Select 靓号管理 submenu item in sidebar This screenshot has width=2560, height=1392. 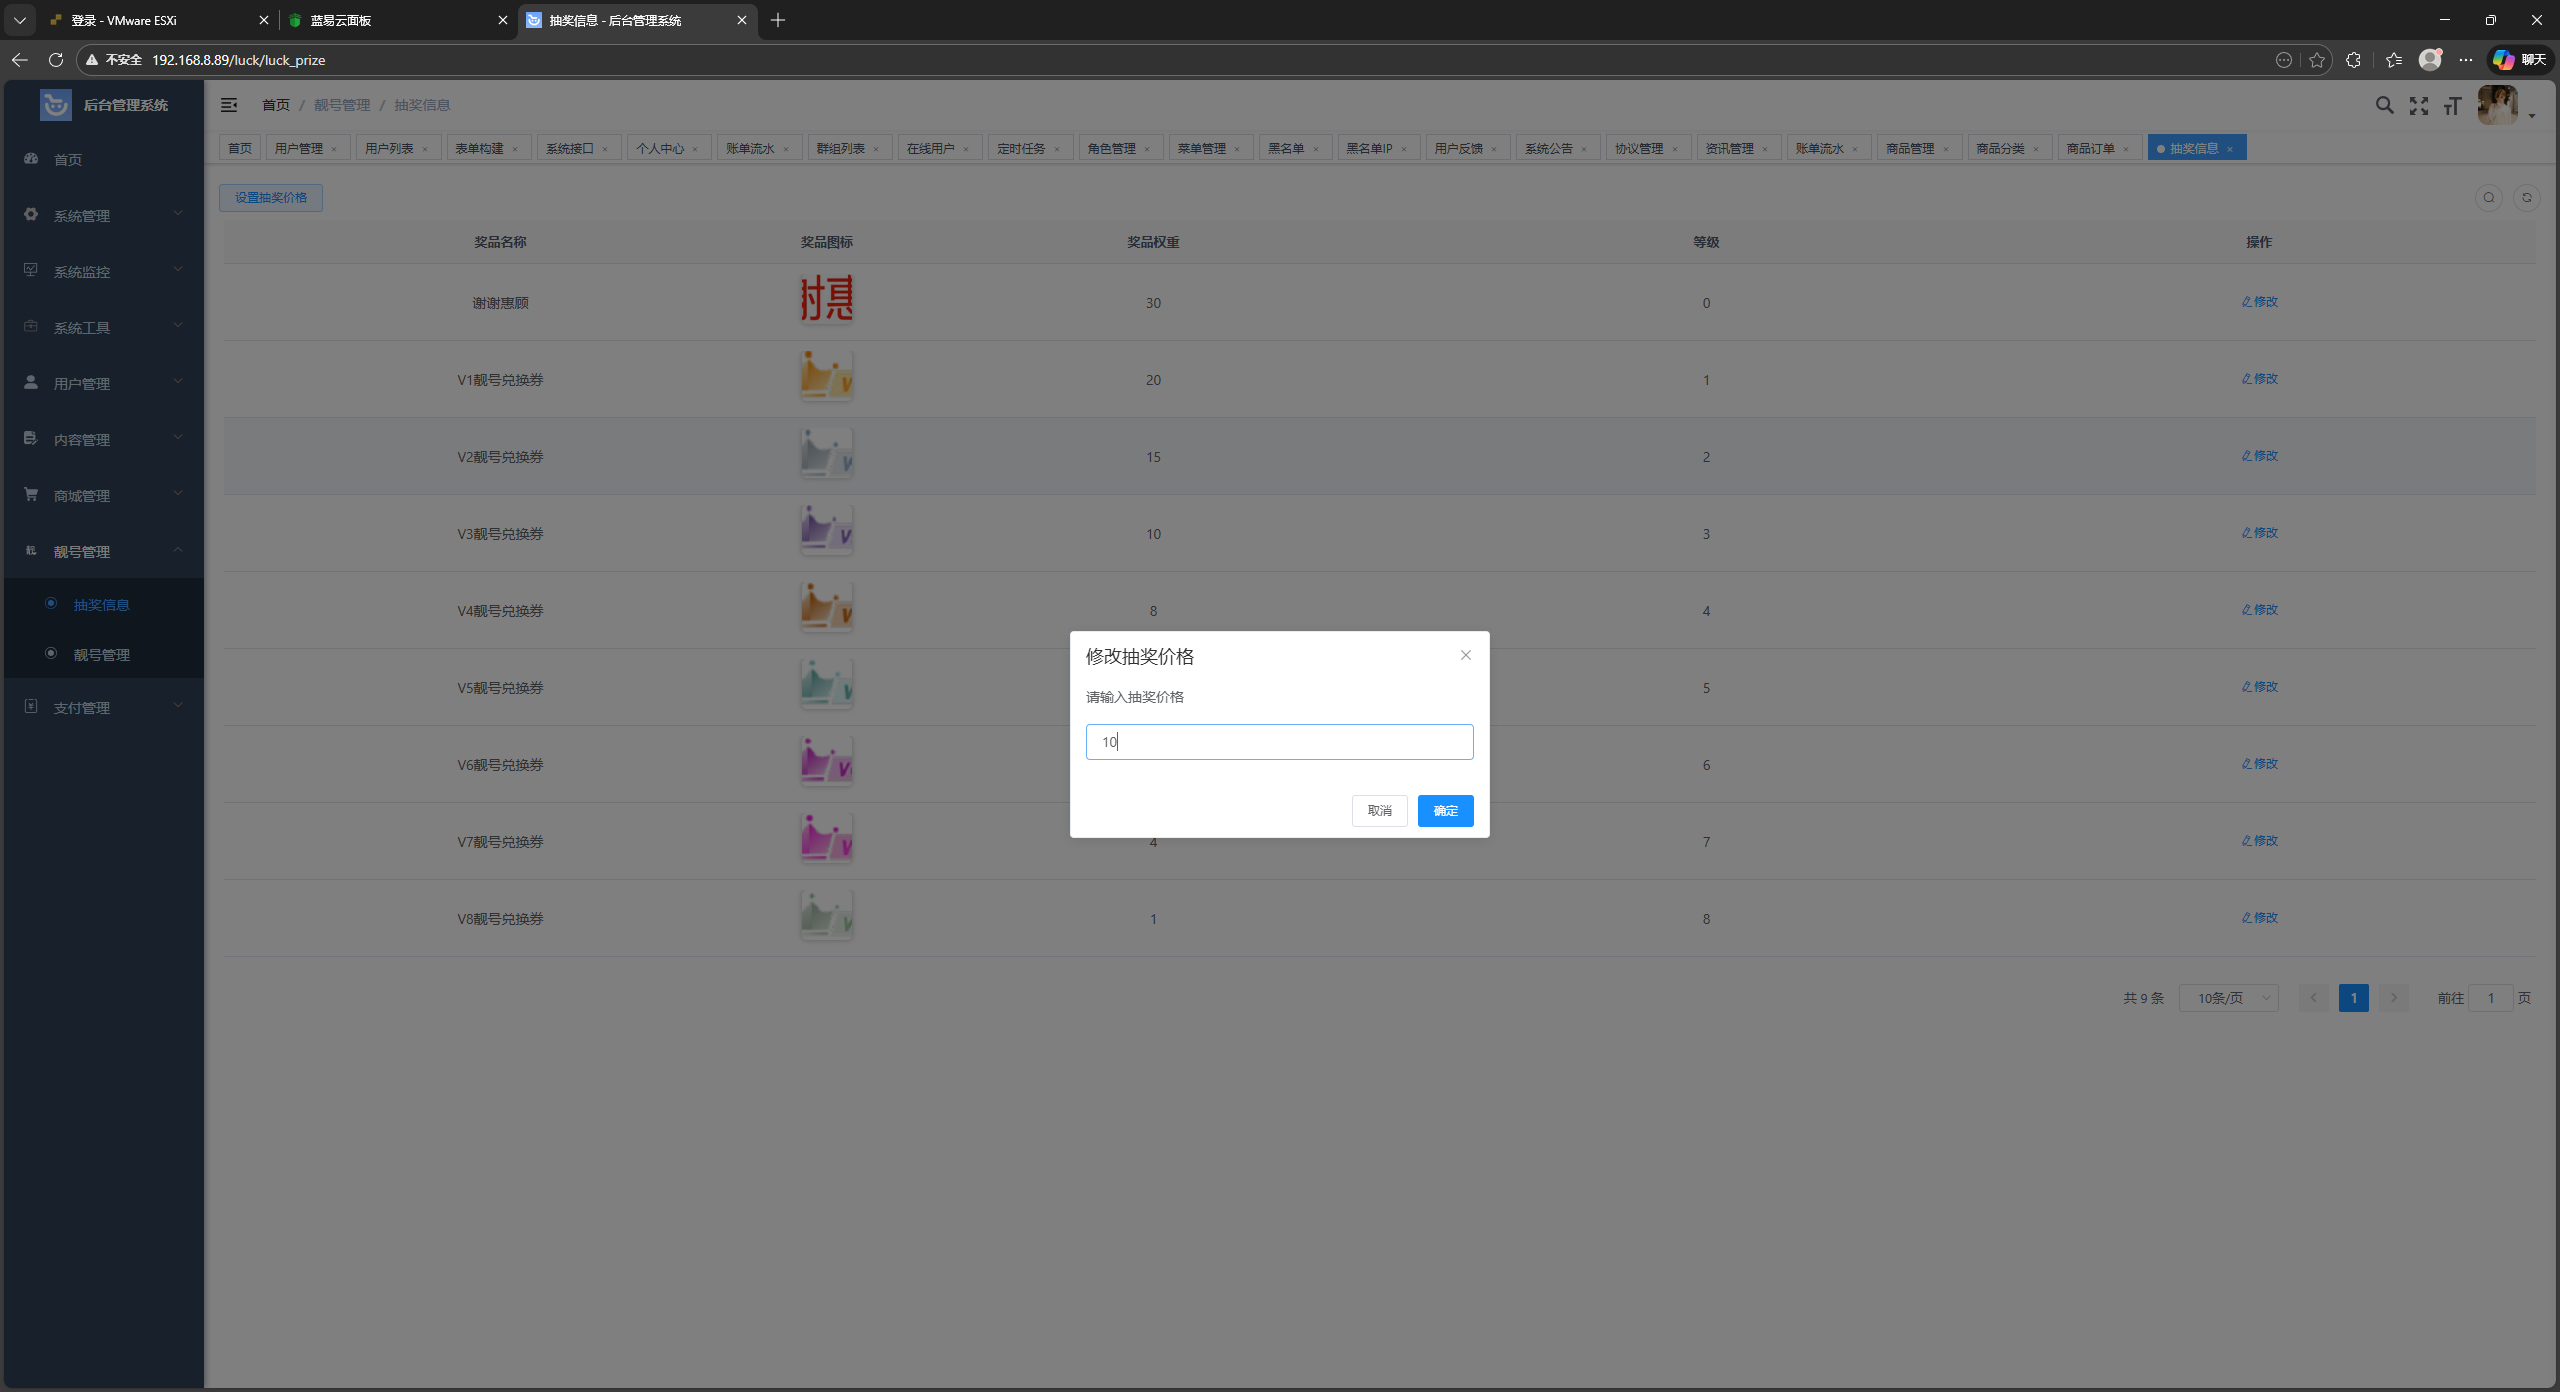click(x=101, y=654)
